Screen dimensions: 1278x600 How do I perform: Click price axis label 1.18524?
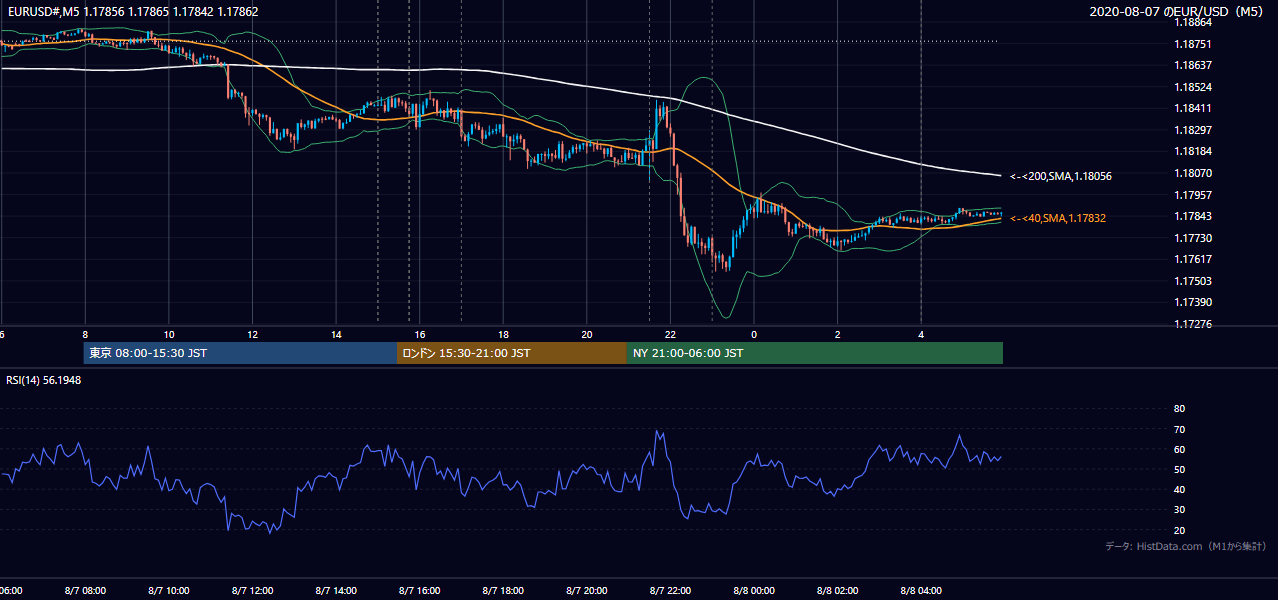pos(1195,87)
